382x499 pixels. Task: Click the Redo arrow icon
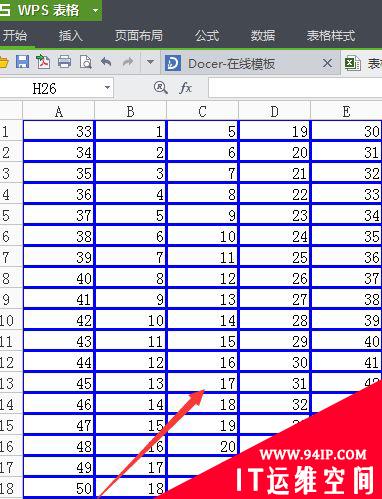pos(128,62)
